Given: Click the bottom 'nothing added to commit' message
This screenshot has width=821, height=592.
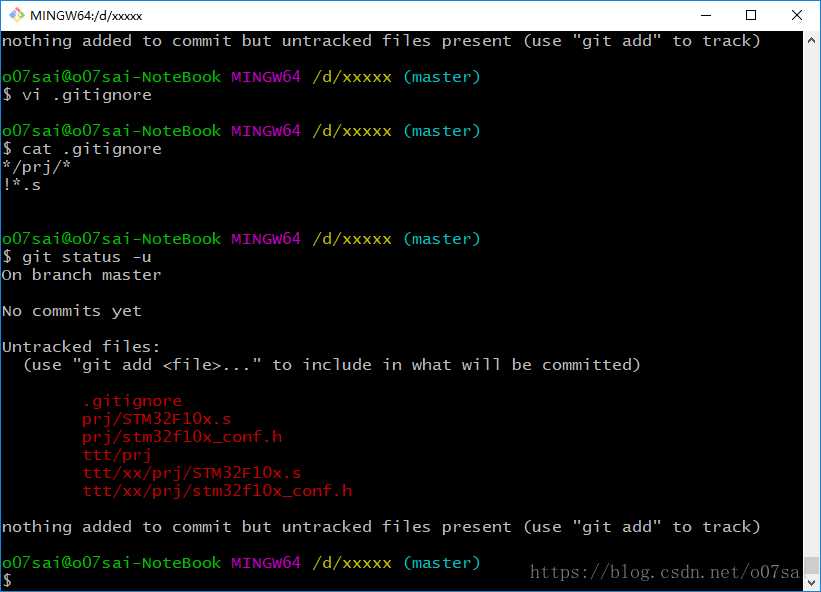Looking at the screenshot, I should click(381, 527).
